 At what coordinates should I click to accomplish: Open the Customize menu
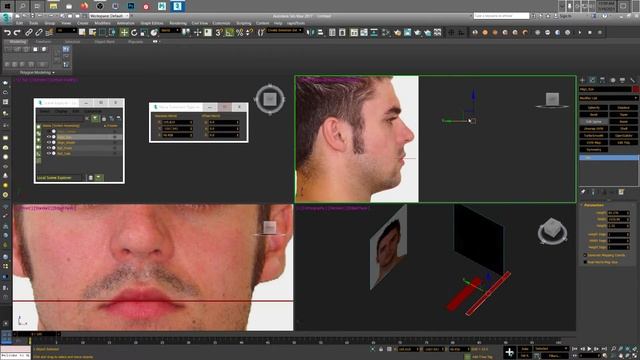pyautogui.click(x=221, y=23)
